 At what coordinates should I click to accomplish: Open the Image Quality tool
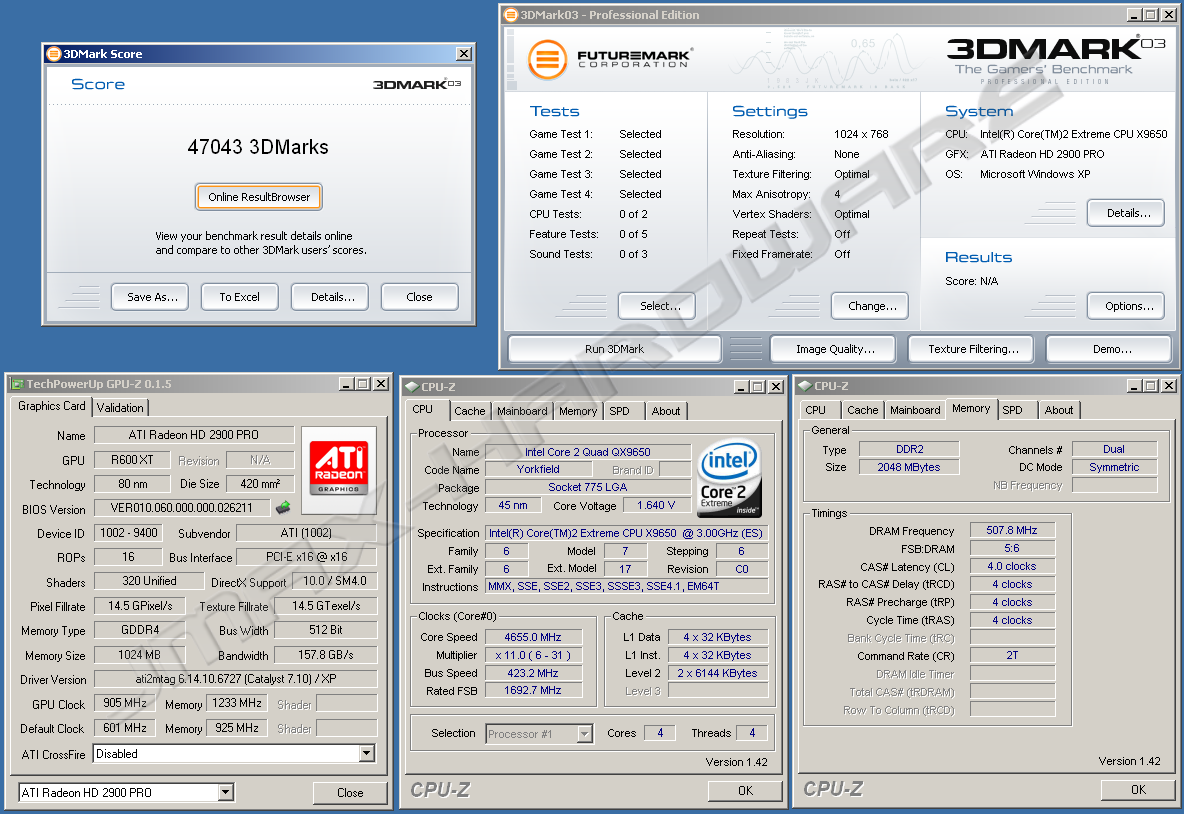[x=833, y=349]
